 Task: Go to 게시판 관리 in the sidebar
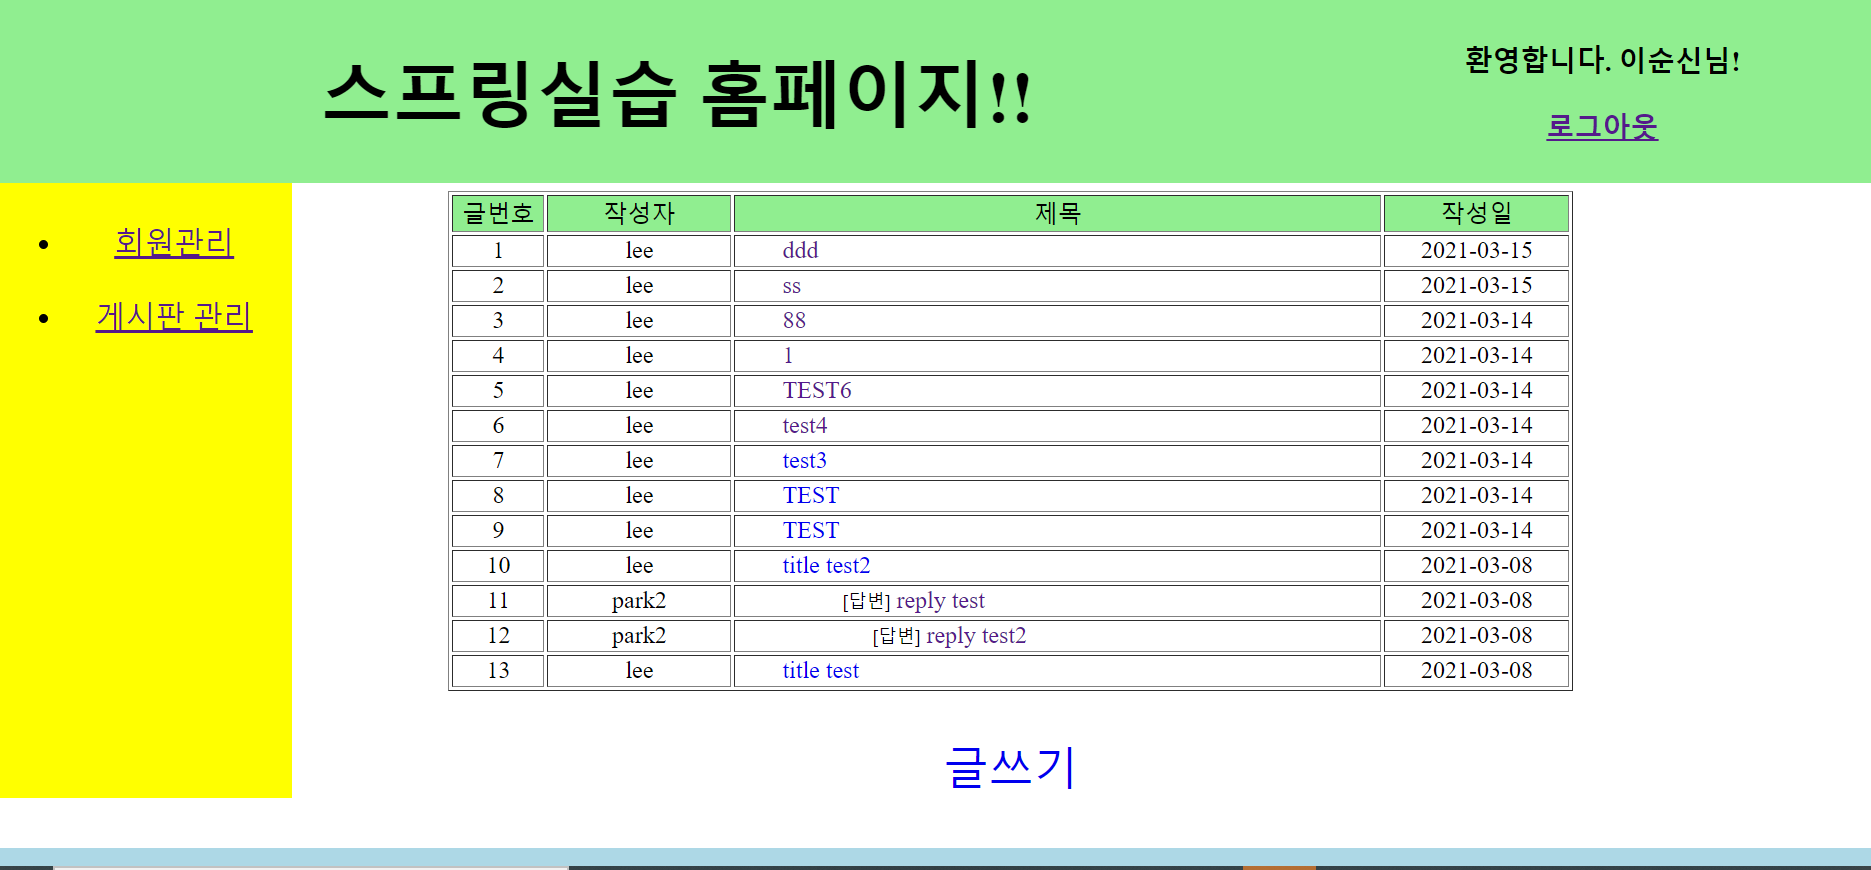coord(174,317)
